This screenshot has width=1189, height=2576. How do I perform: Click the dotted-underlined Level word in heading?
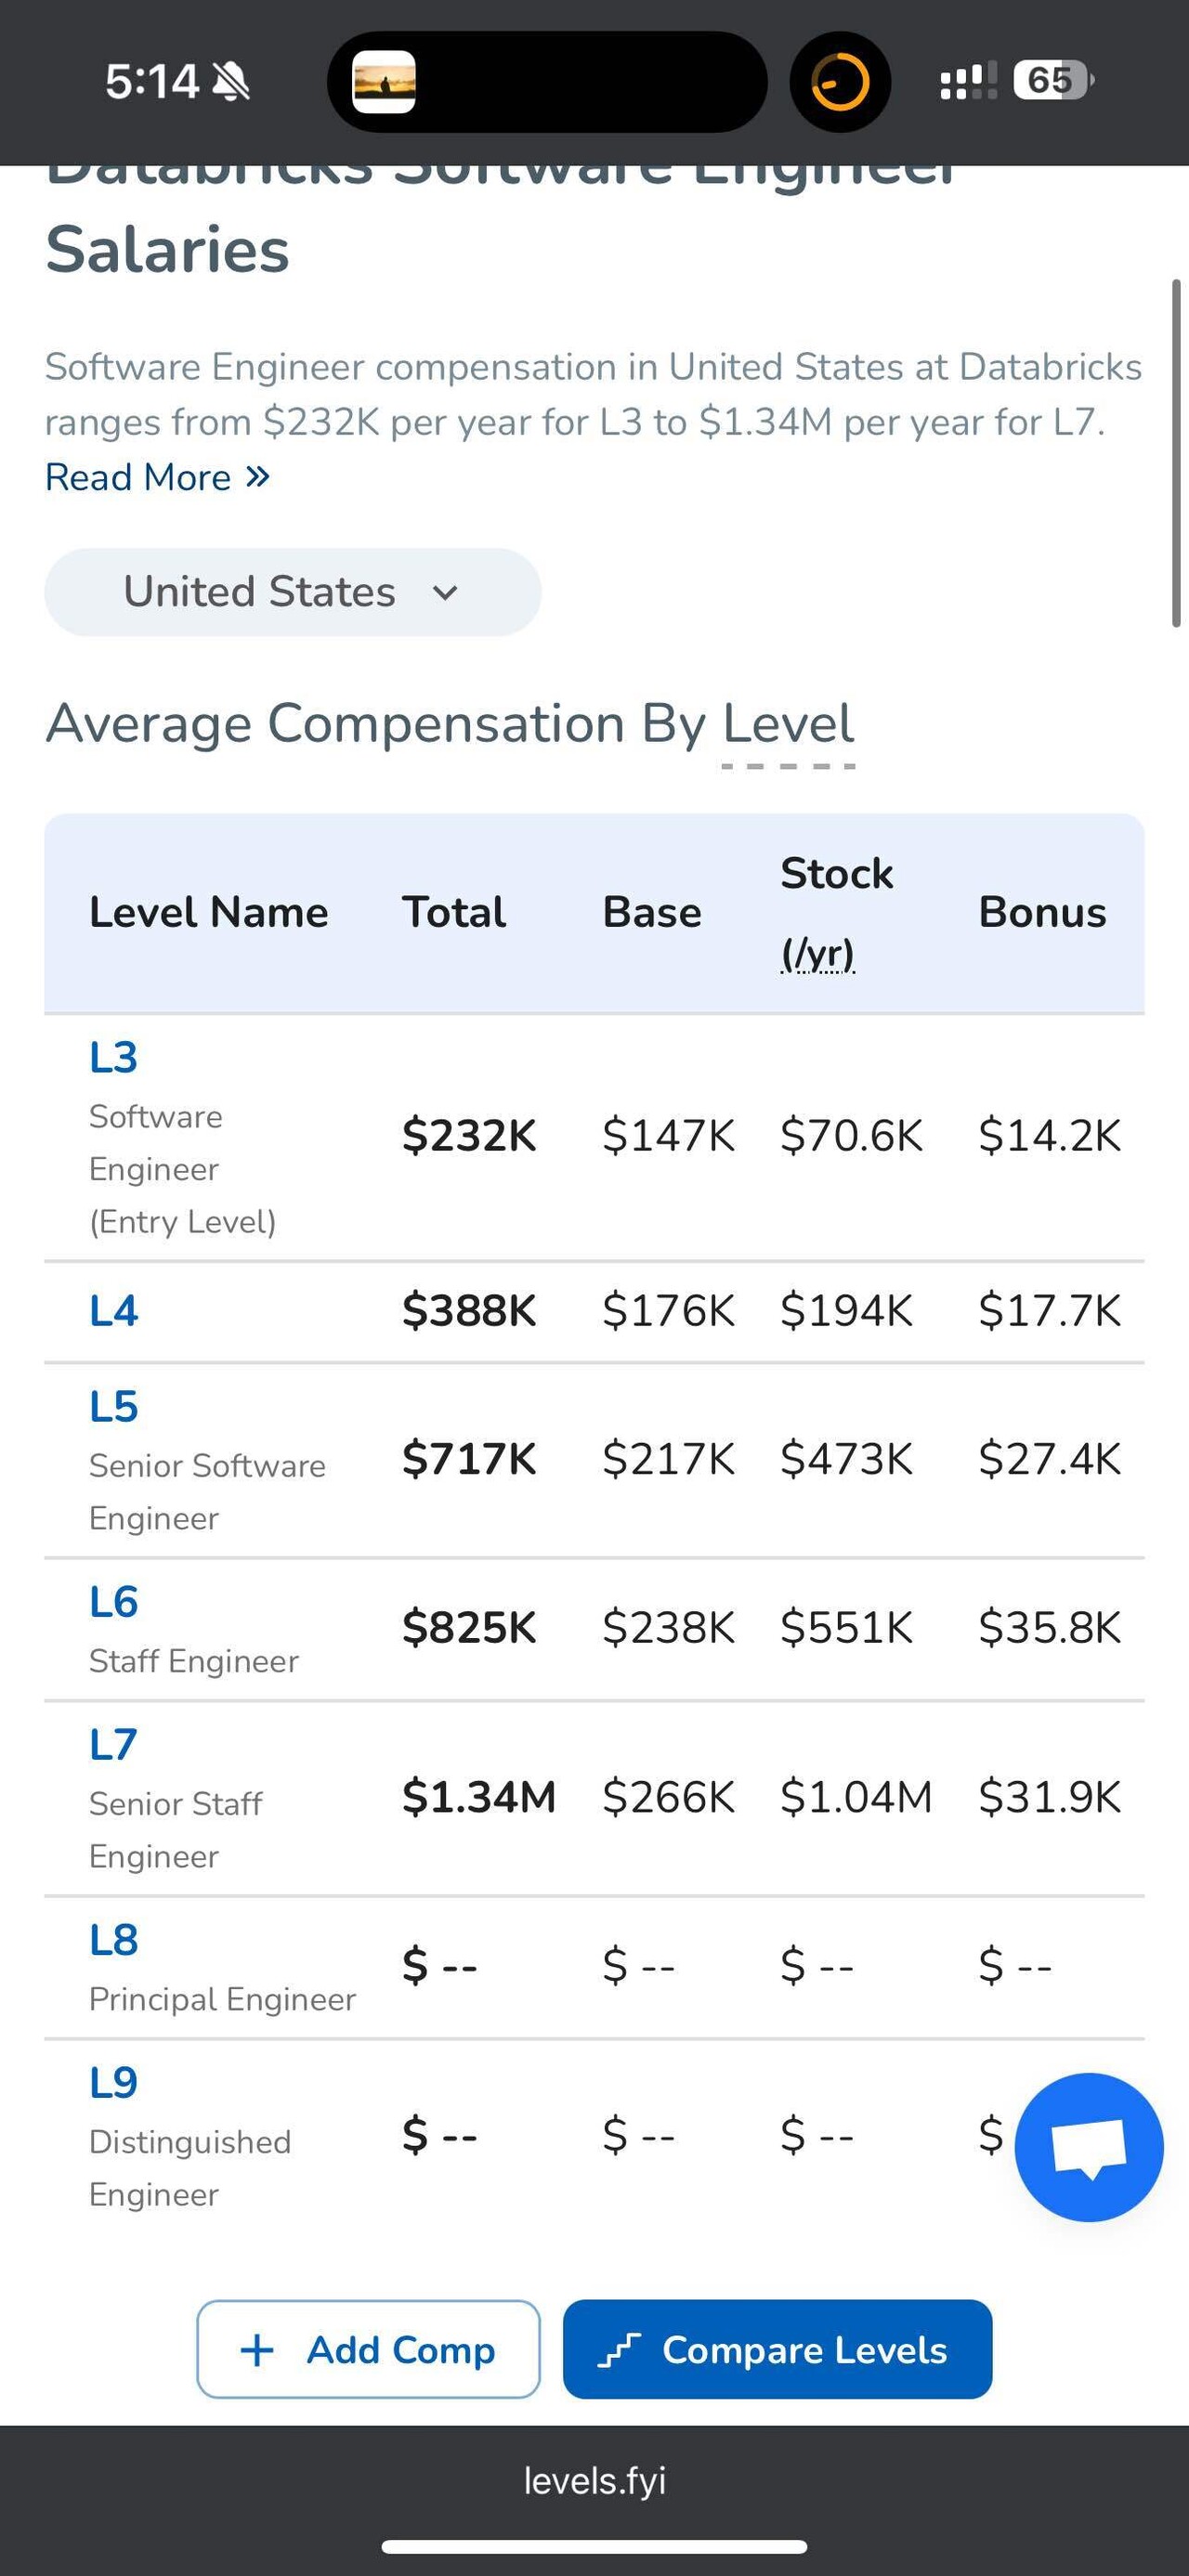(x=788, y=724)
